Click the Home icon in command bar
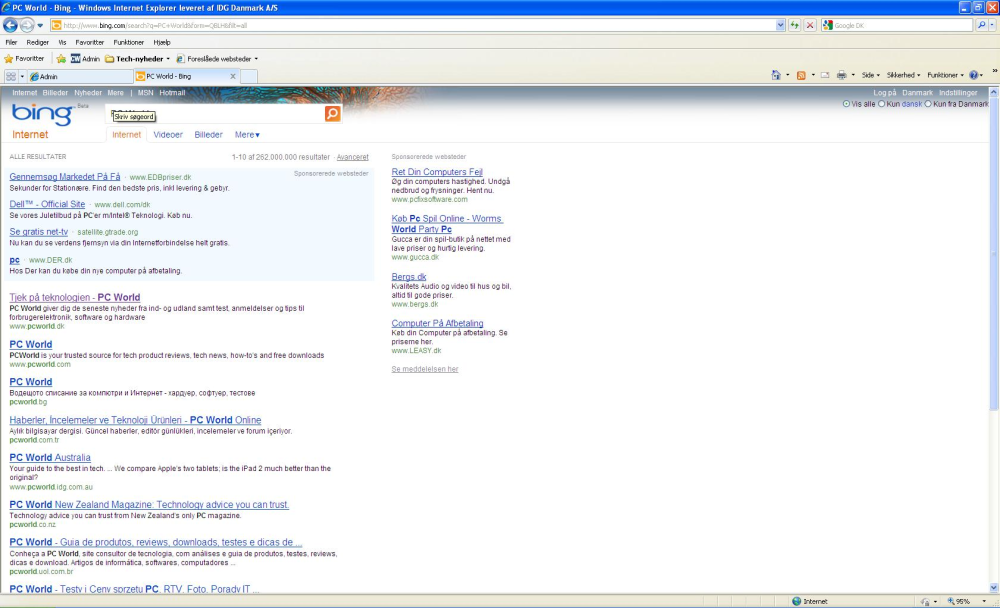 776,75
